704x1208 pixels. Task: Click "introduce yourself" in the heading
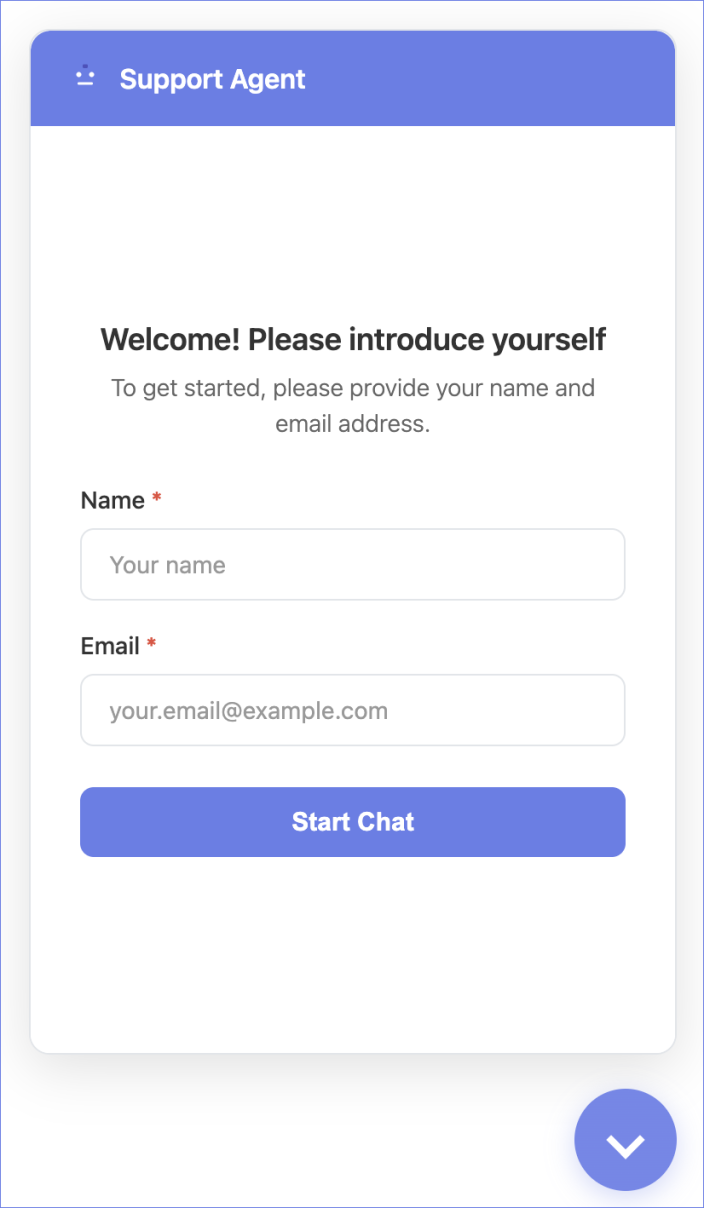(478, 340)
